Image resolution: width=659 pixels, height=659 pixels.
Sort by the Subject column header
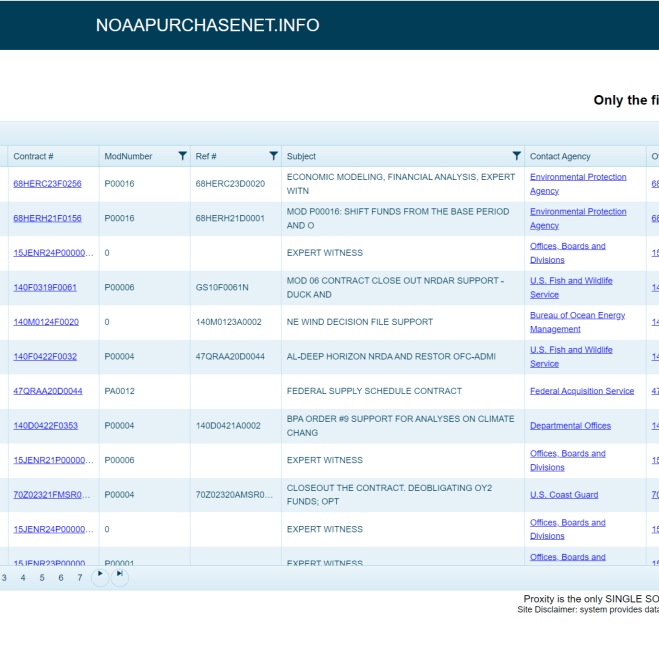[301, 156]
